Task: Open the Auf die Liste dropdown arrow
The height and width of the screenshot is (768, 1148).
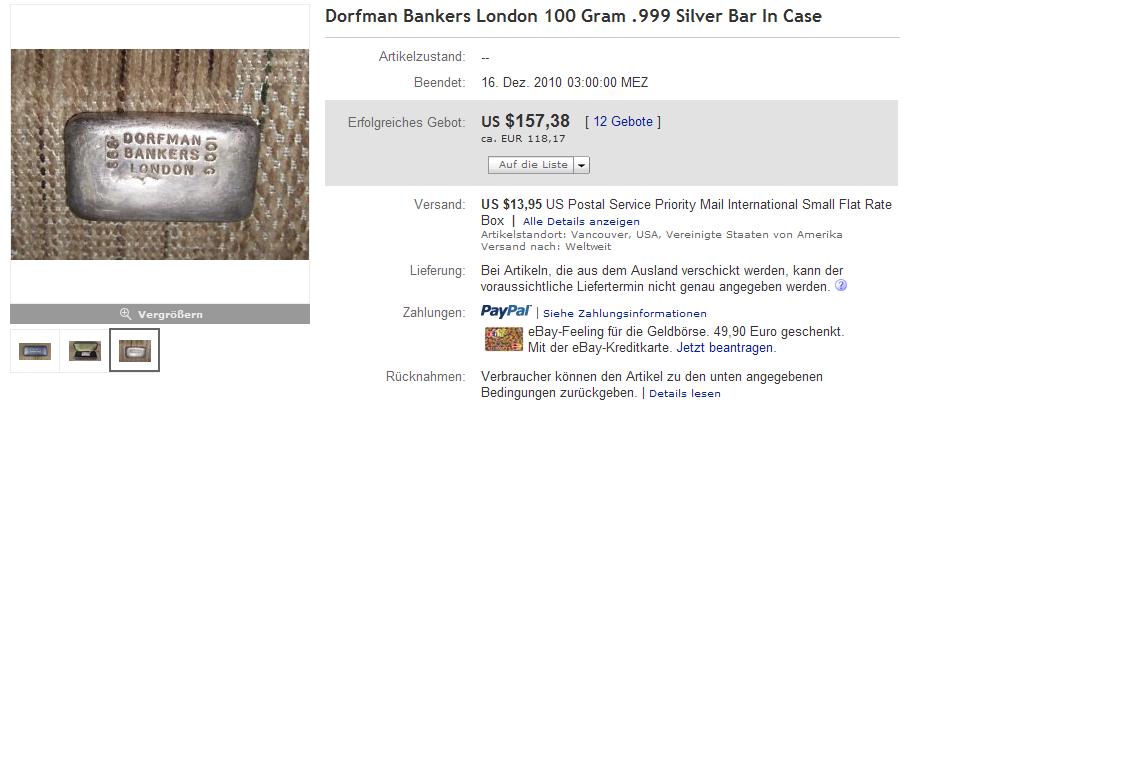Action: coord(581,165)
